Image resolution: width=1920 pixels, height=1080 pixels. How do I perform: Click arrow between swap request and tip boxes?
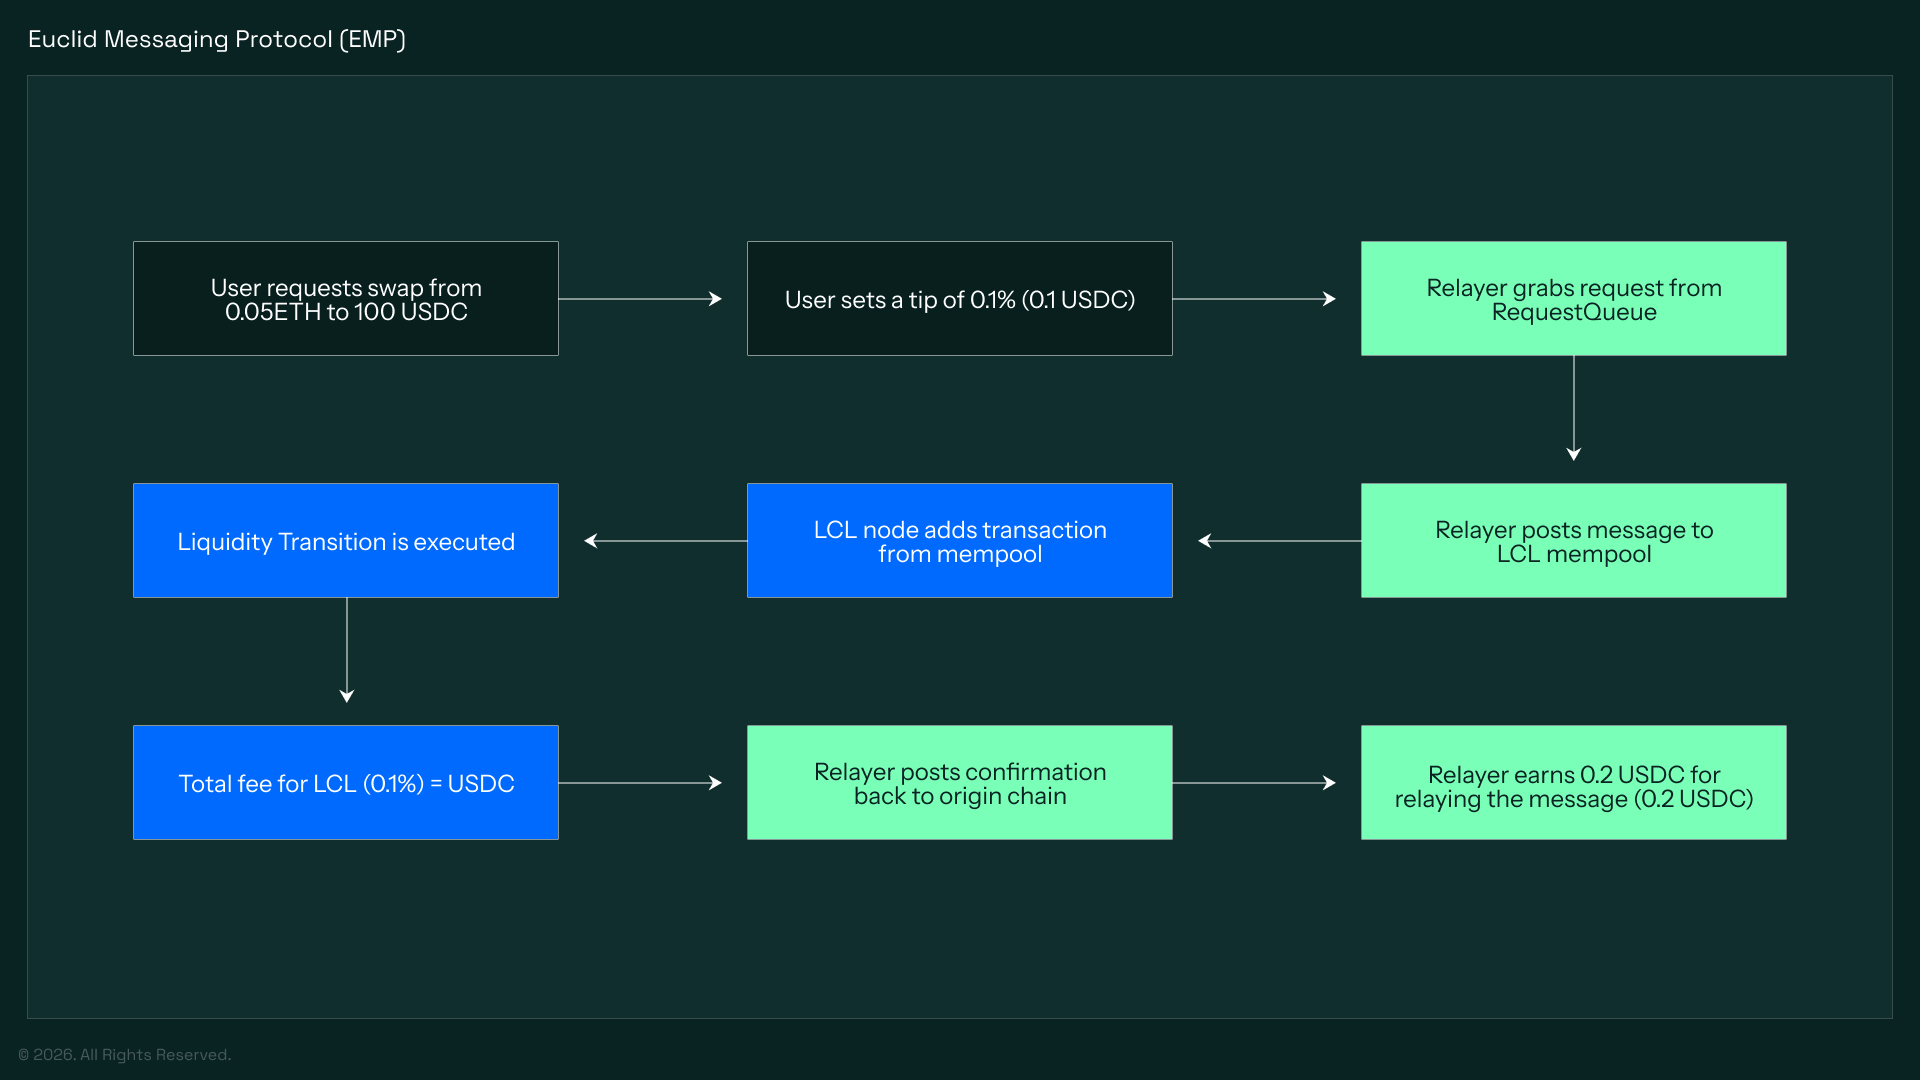(640, 299)
